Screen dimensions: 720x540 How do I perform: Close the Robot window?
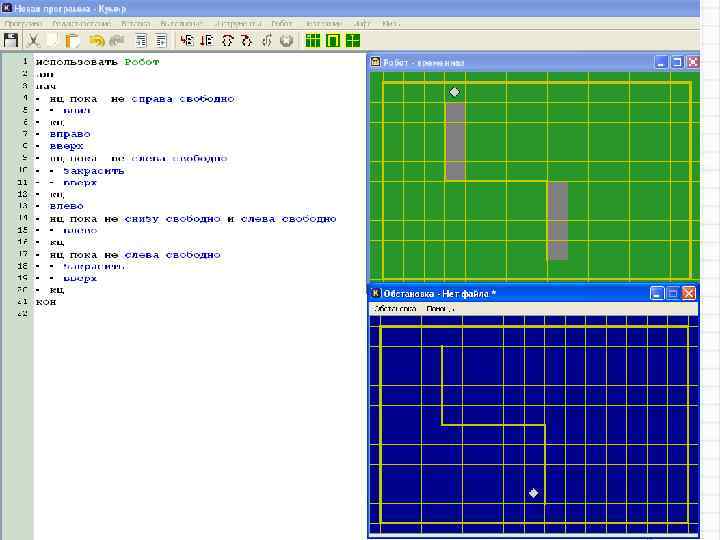(x=693, y=62)
